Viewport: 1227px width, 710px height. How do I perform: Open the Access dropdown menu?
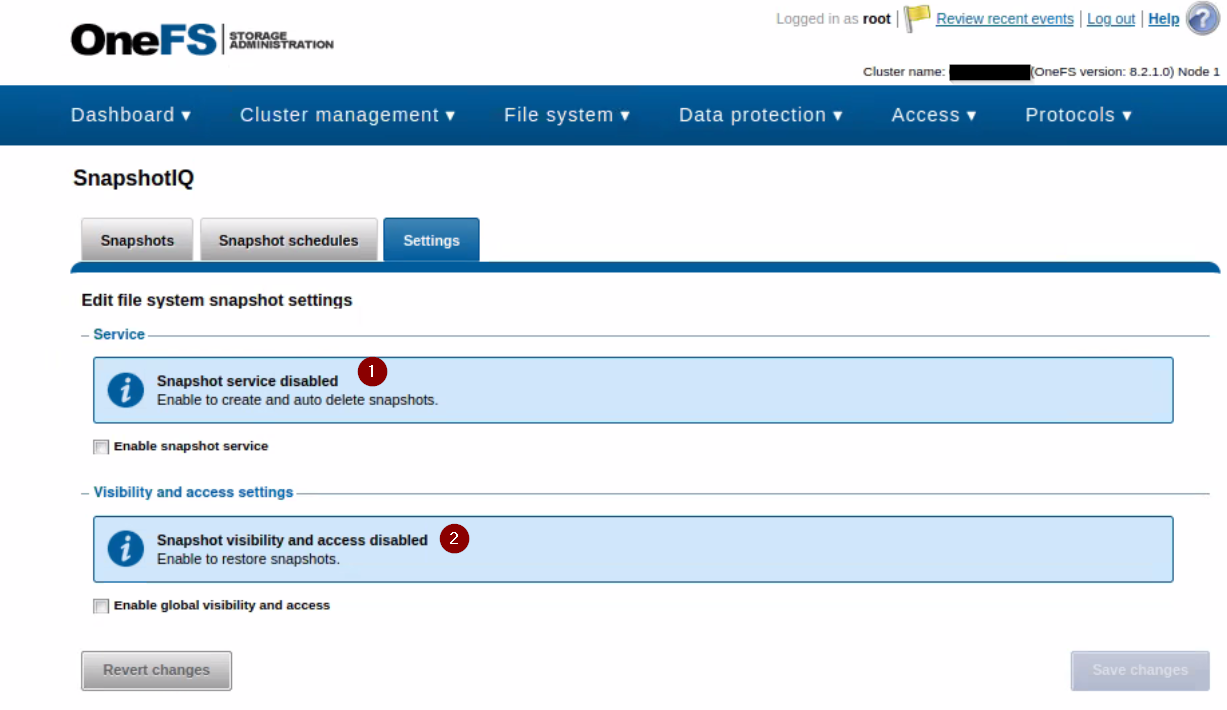pyautogui.click(x=934, y=115)
